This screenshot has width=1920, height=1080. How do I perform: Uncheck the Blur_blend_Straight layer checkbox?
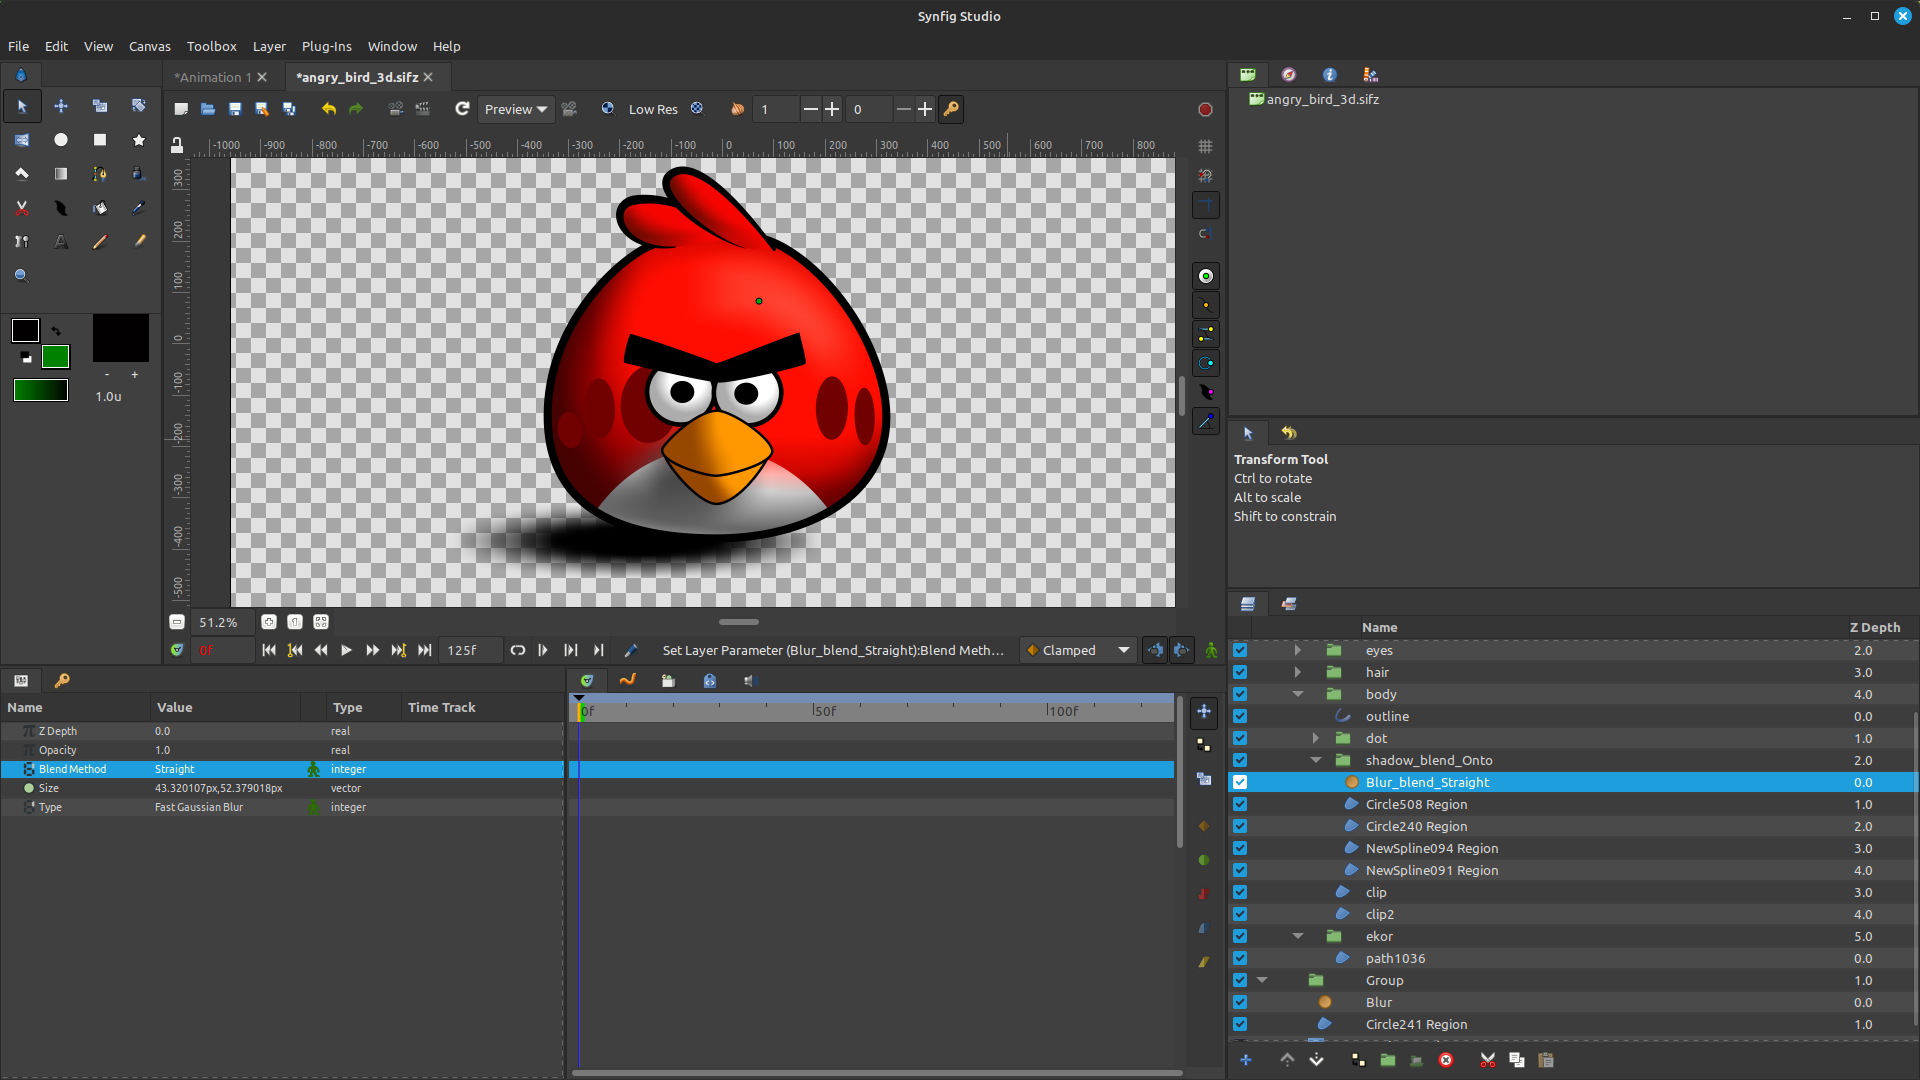[x=1240, y=782]
